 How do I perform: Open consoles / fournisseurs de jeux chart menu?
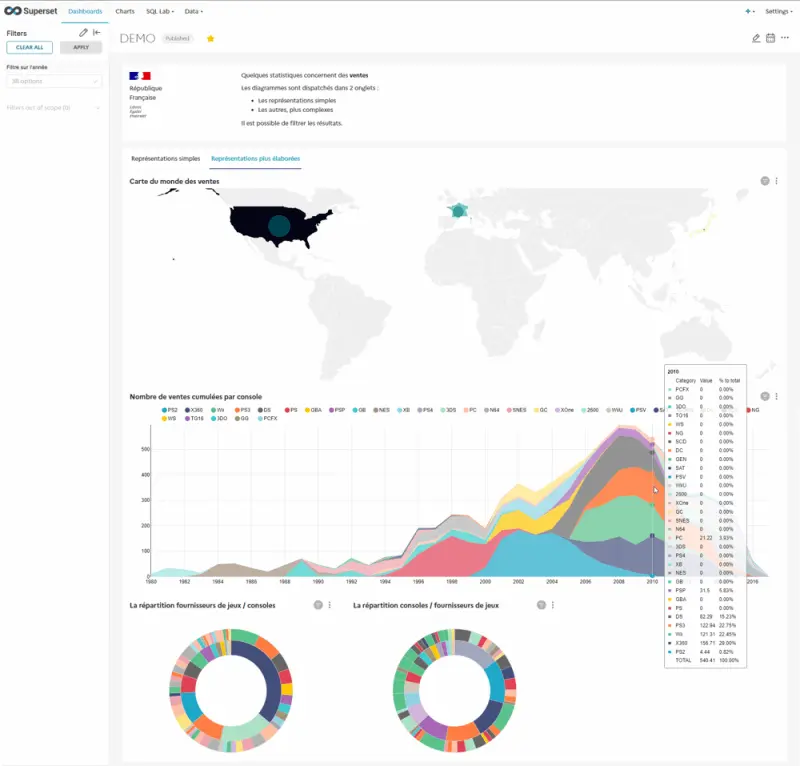553,605
